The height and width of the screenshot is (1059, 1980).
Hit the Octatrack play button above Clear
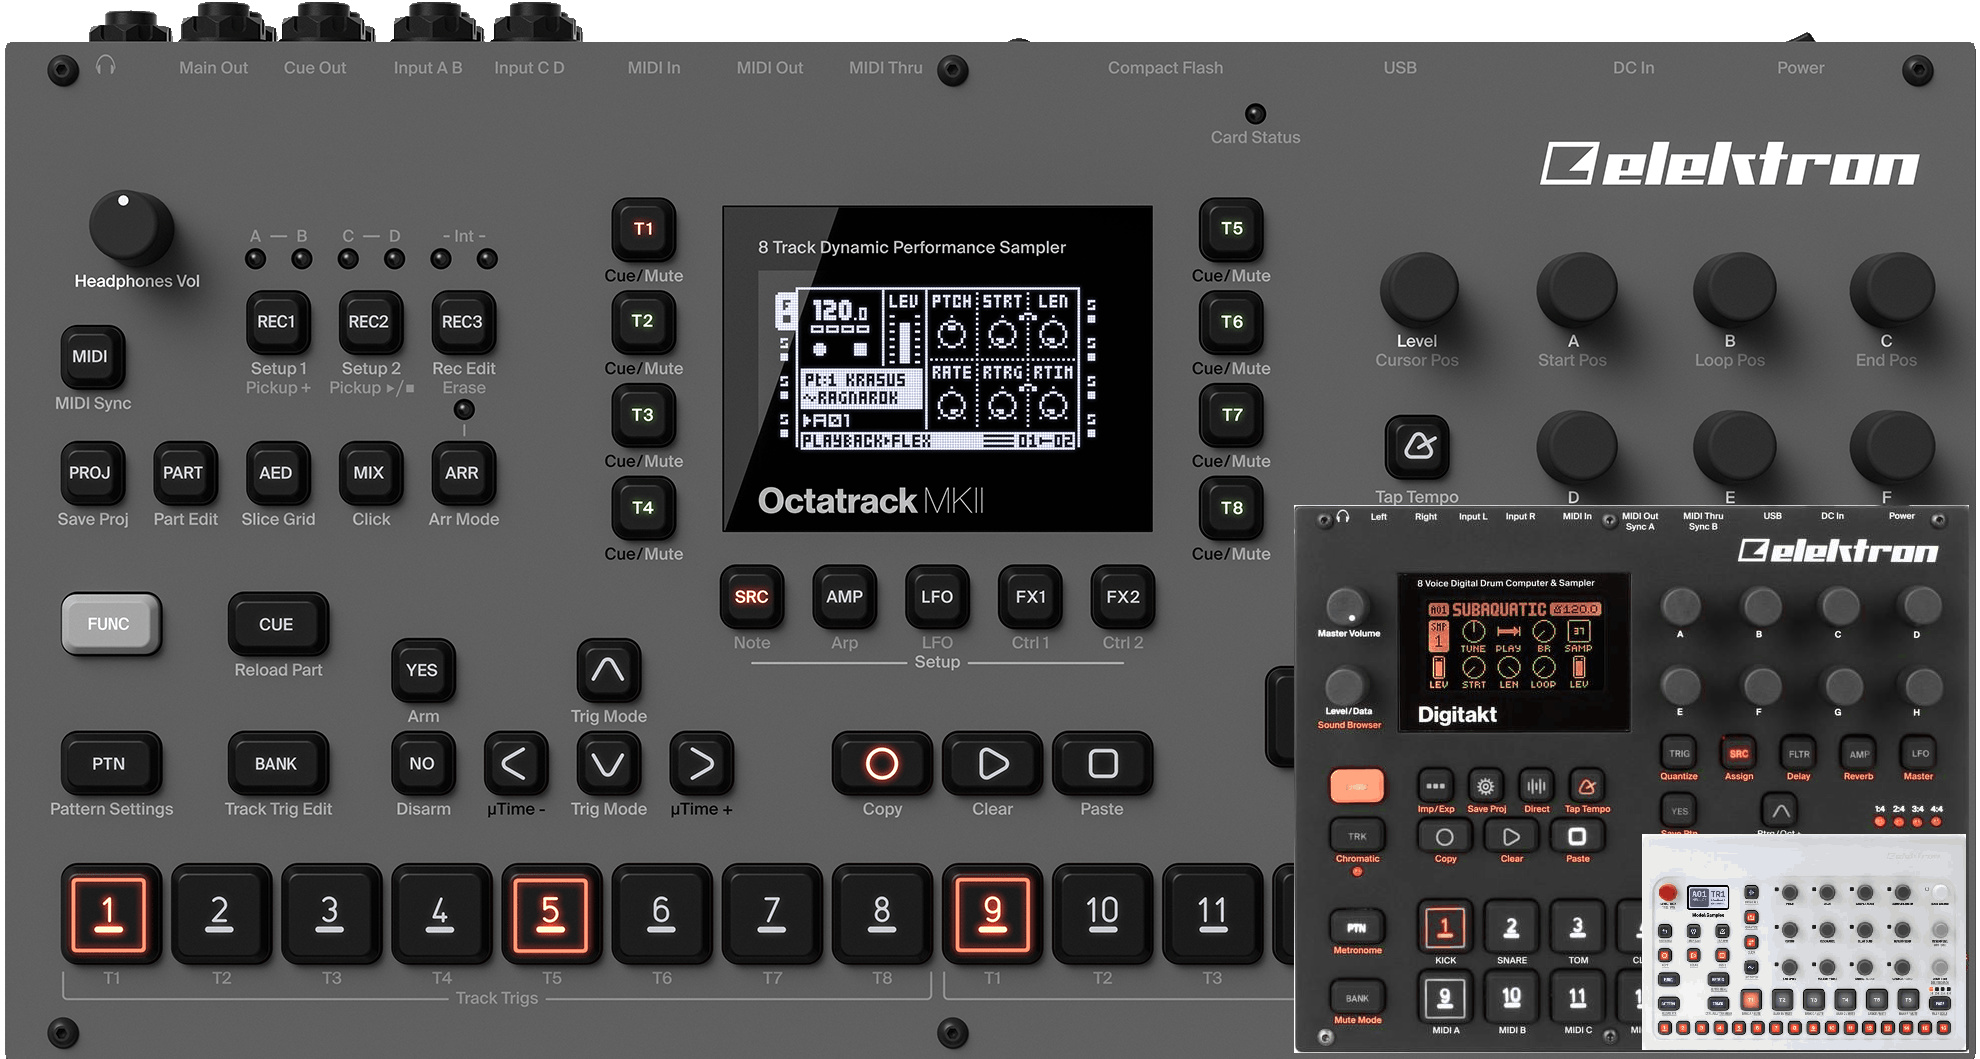pos(992,764)
